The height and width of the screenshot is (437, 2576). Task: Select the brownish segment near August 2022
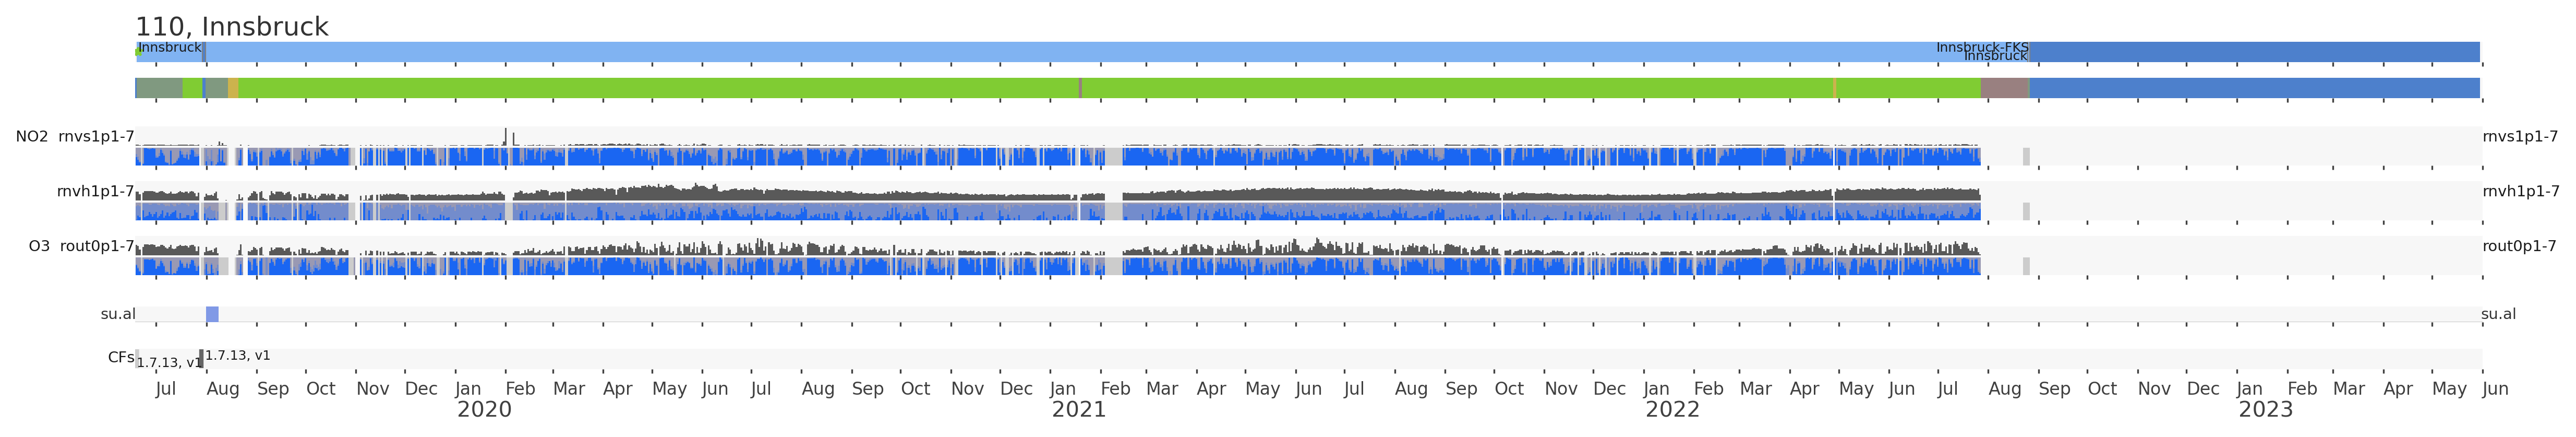coord(2003,88)
